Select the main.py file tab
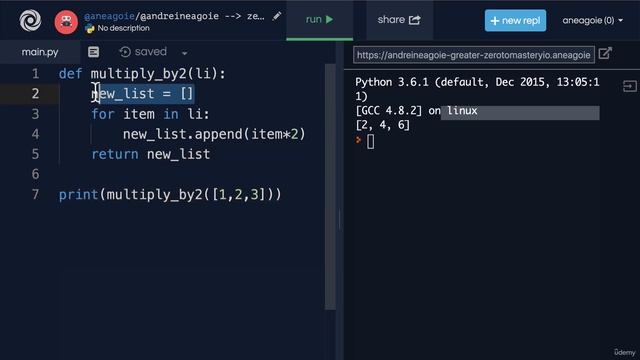 point(40,52)
